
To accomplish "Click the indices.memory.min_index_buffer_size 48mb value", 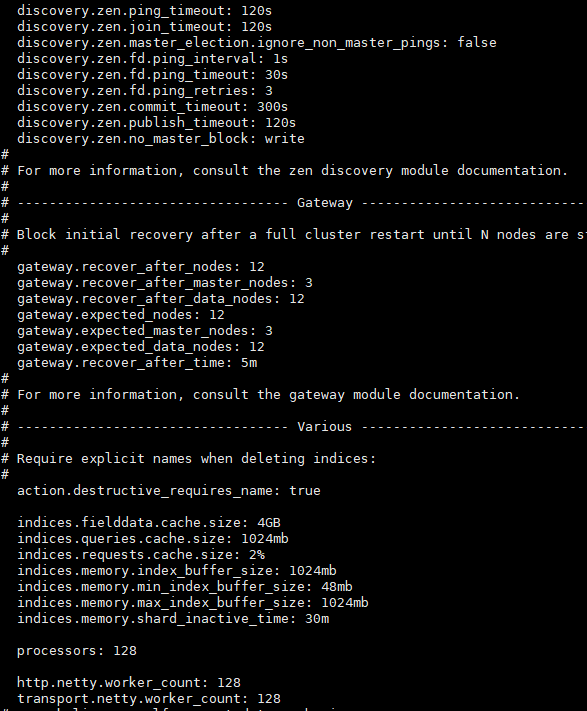I will pyautogui.click(x=337, y=587).
